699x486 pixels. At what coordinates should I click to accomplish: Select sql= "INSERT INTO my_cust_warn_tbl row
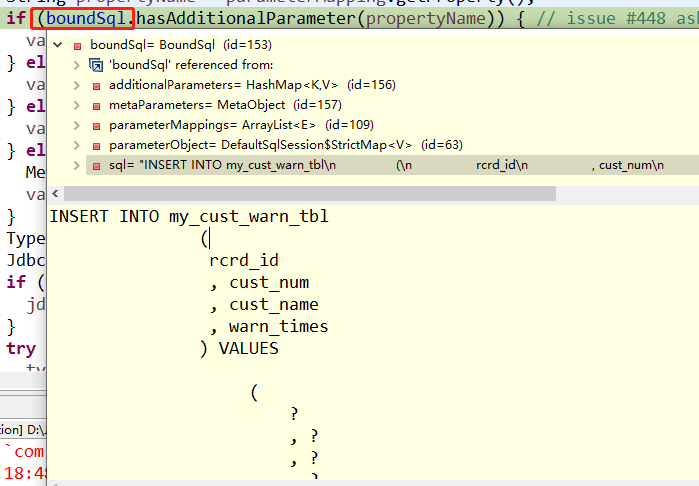392,165
